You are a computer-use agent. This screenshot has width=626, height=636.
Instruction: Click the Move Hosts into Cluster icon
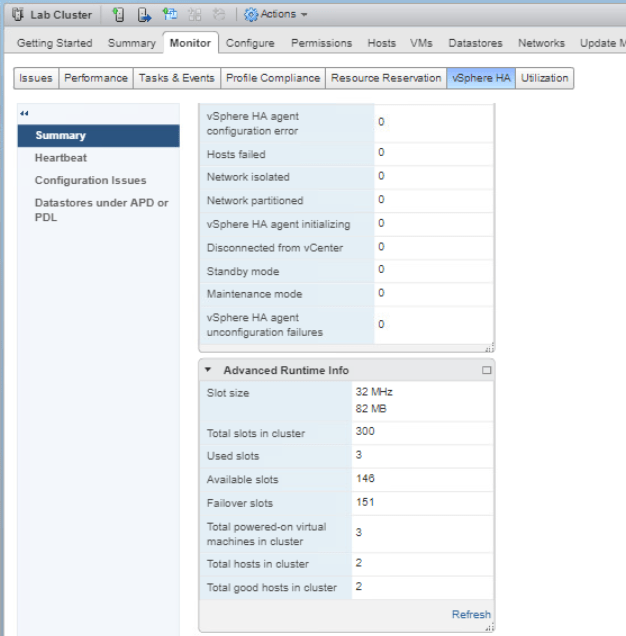pos(143,15)
